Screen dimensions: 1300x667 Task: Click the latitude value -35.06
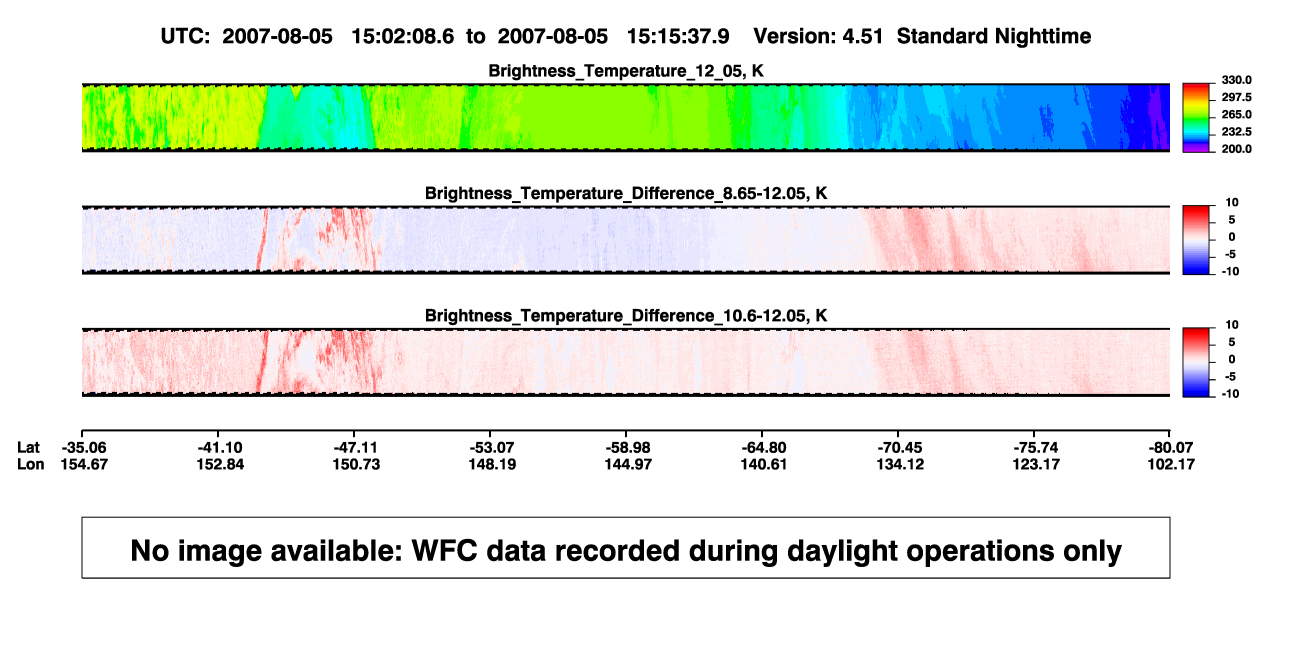84,447
